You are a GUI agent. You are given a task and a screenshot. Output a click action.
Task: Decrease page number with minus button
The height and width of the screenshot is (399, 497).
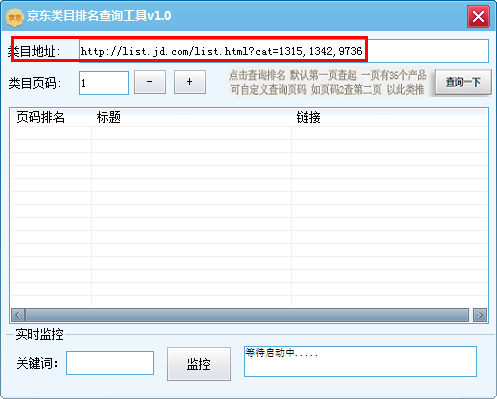click(x=150, y=82)
